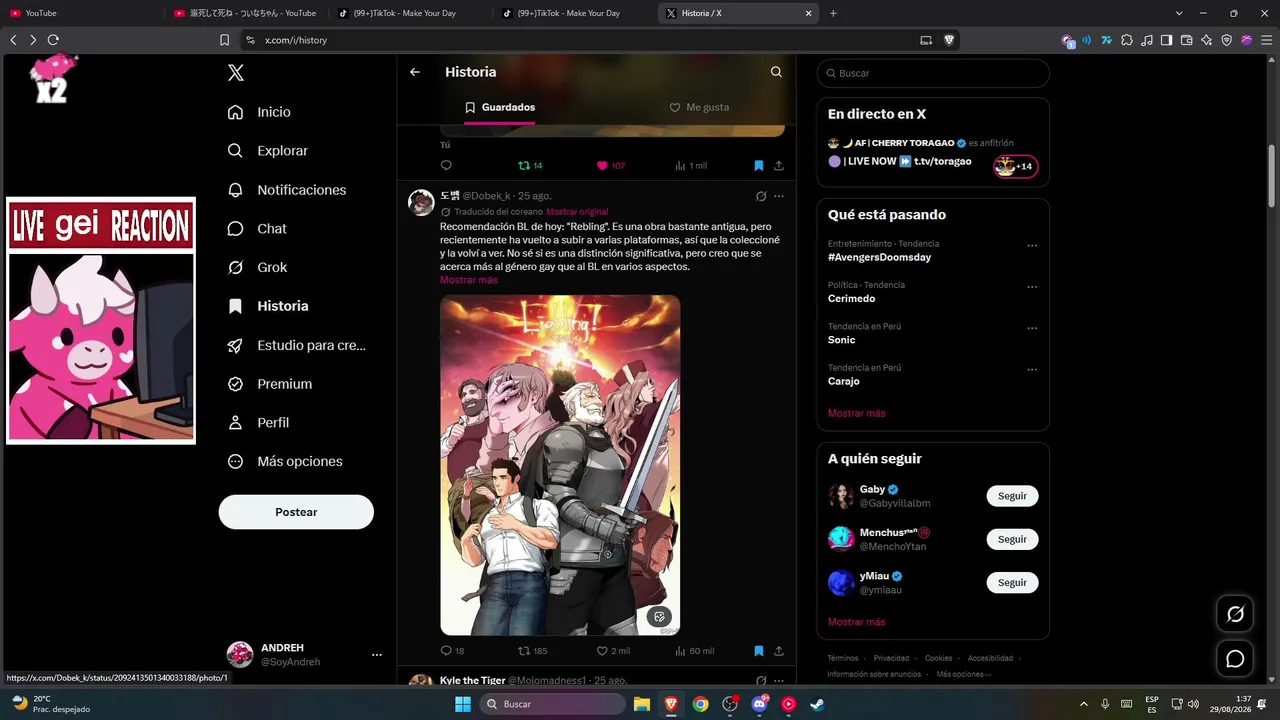Screen dimensions: 1280x720
Task: Open the tab search dropdown arrow
Action: 1179,13
